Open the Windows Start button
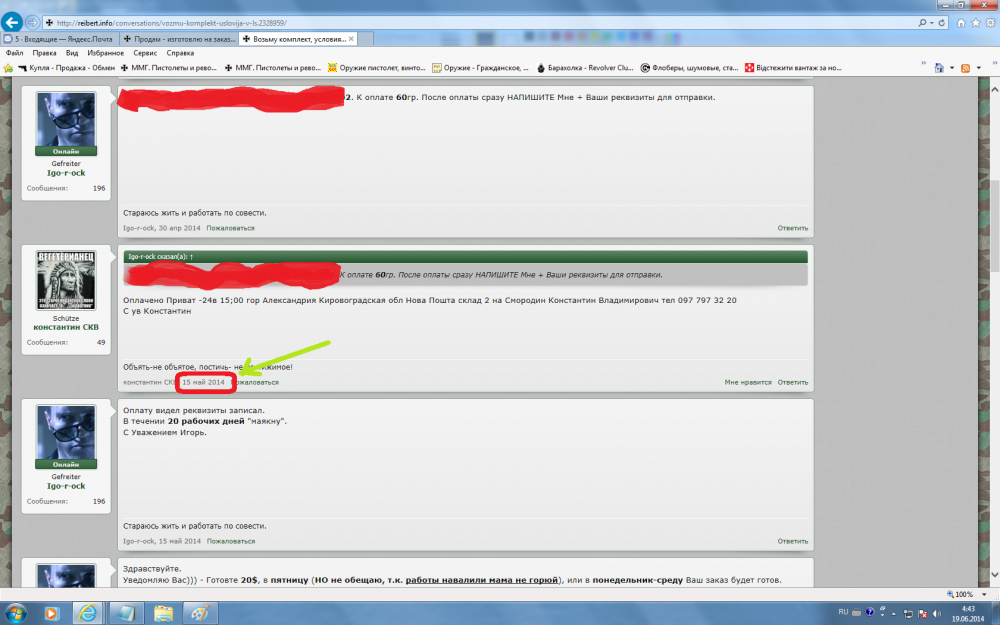The height and width of the screenshot is (625, 1000). click(x=15, y=614)
